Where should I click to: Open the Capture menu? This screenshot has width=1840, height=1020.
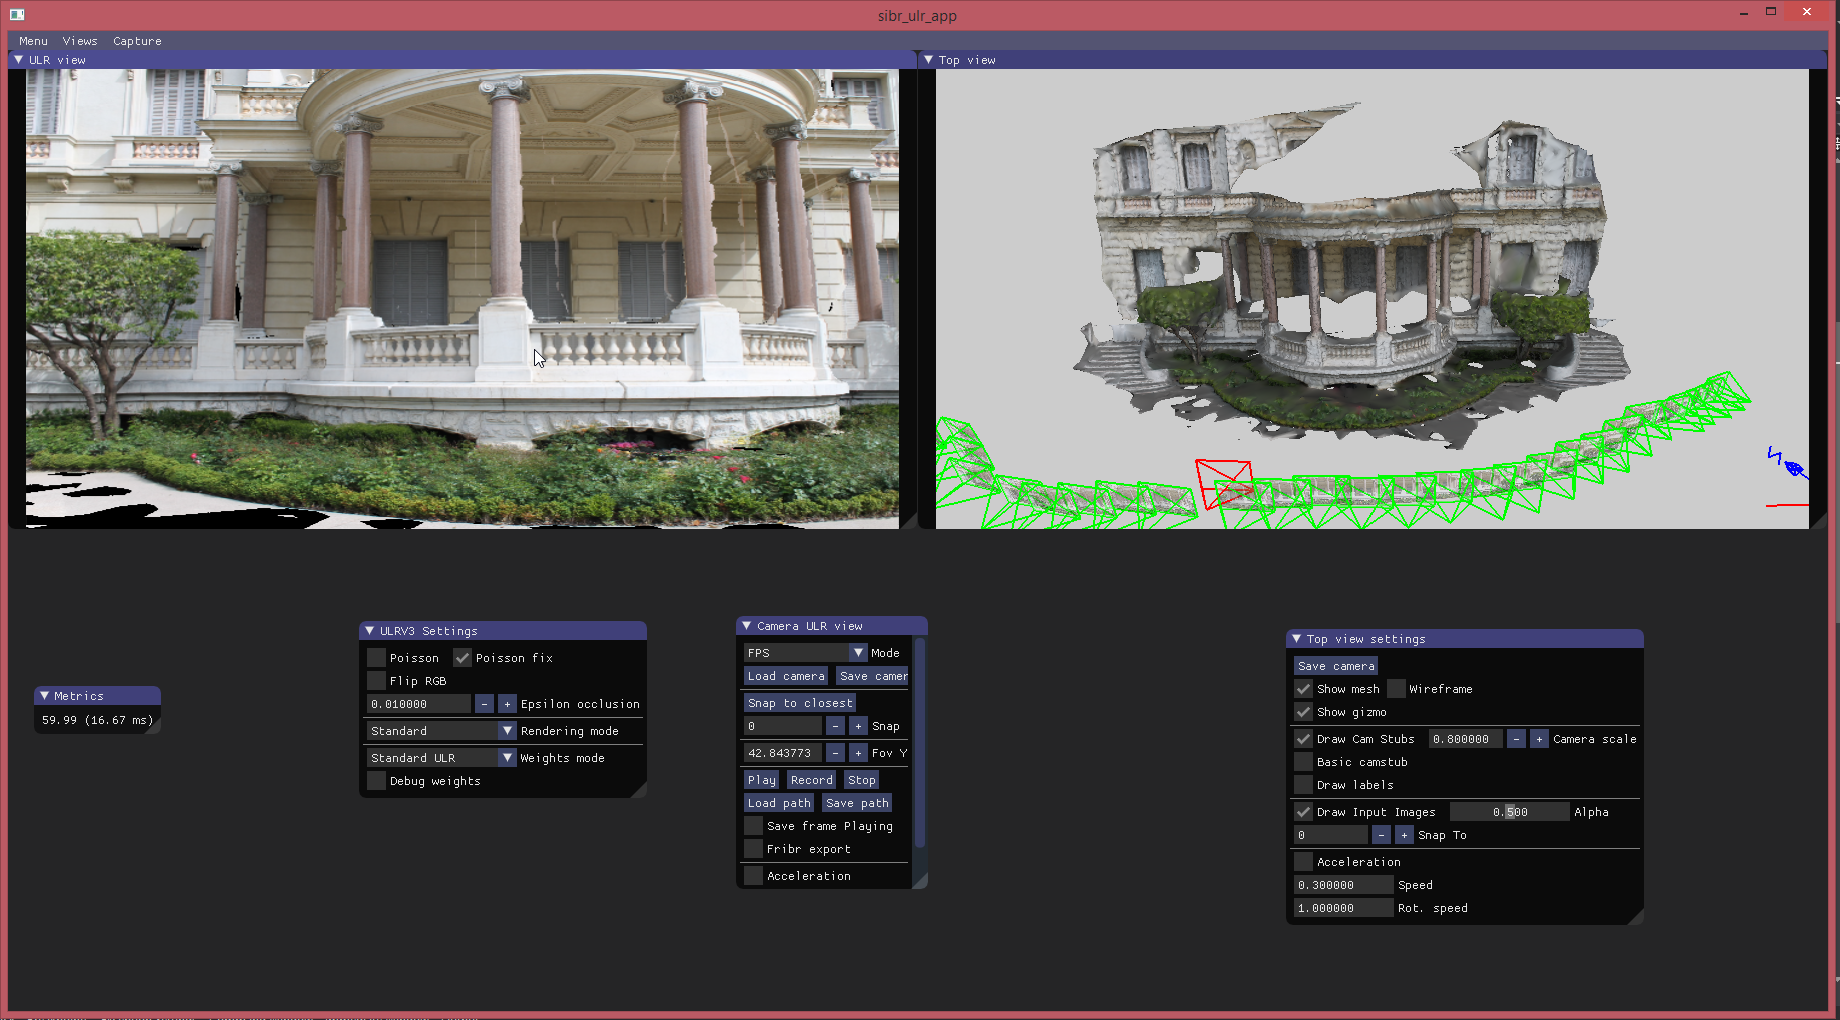click(137, 41)
